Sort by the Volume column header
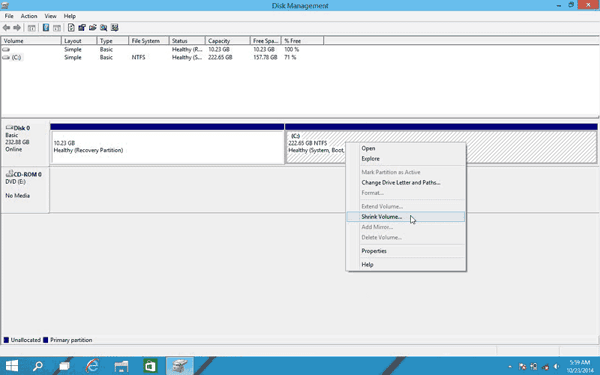The height and width of the screenshot is (375, 600). 31,41
